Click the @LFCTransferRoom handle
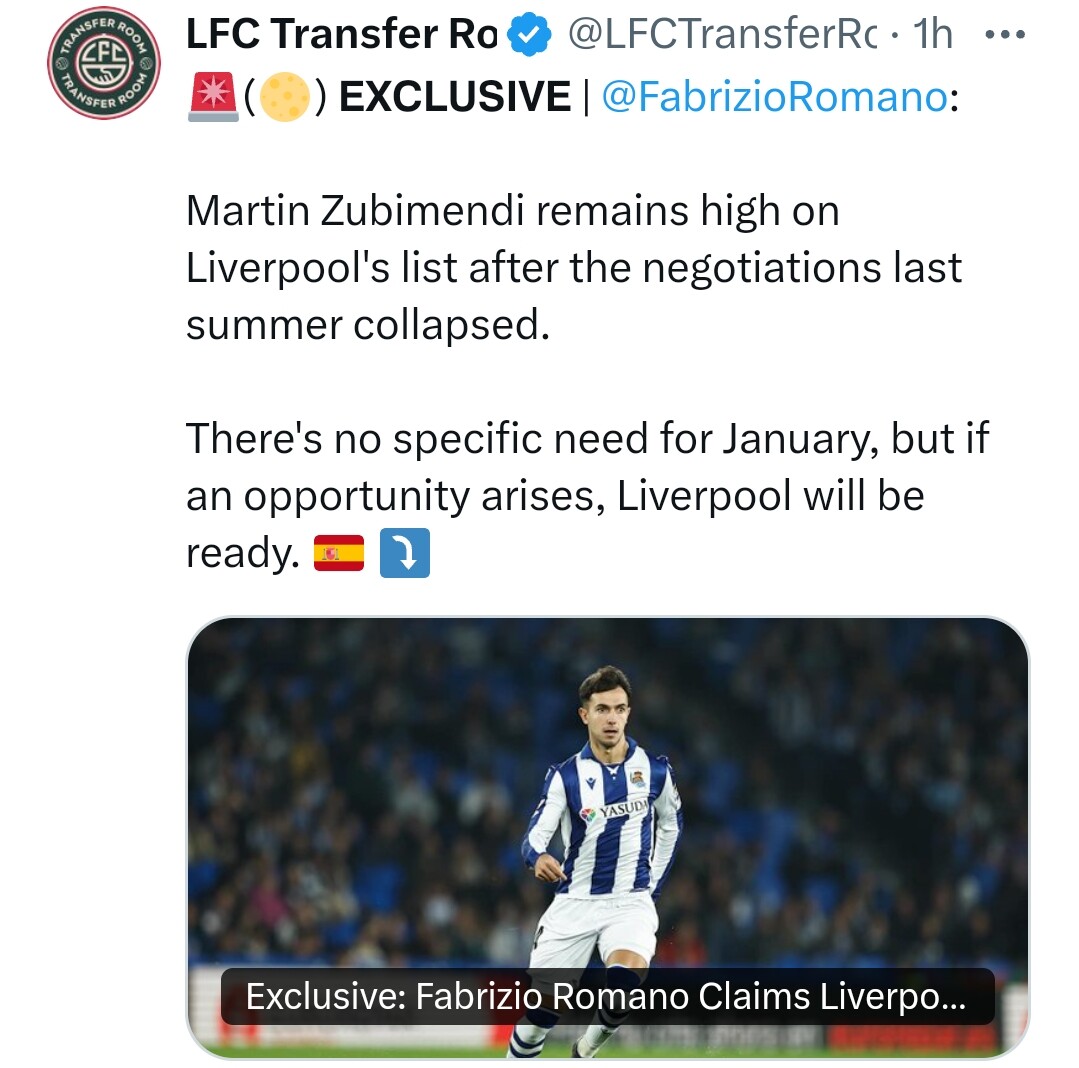Screen dimensions: 1079x1068 (723, 34)
